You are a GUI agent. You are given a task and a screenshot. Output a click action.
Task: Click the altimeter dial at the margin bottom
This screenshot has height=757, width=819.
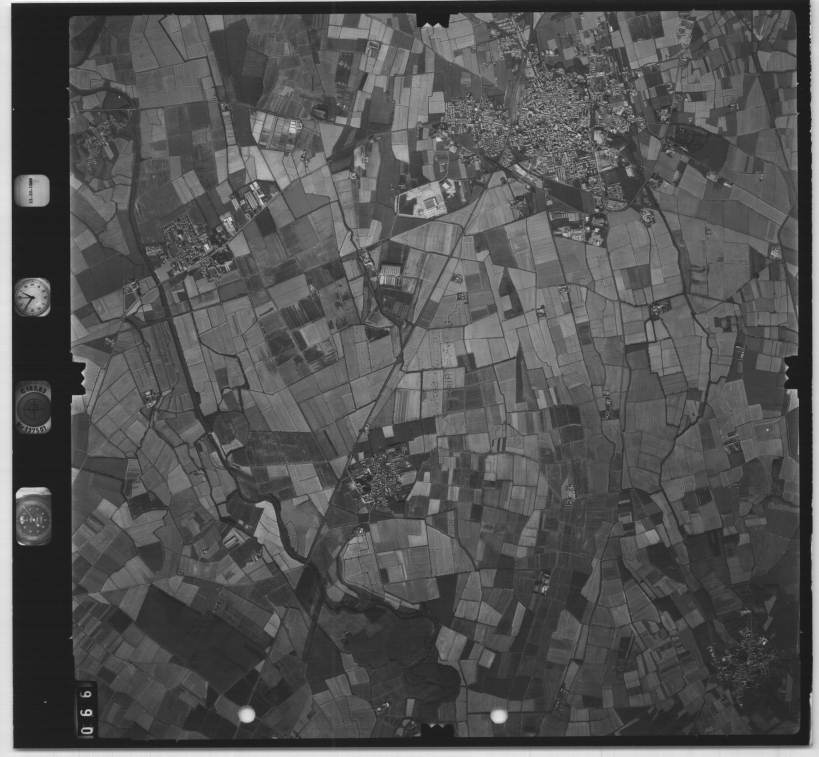(33, 516)
